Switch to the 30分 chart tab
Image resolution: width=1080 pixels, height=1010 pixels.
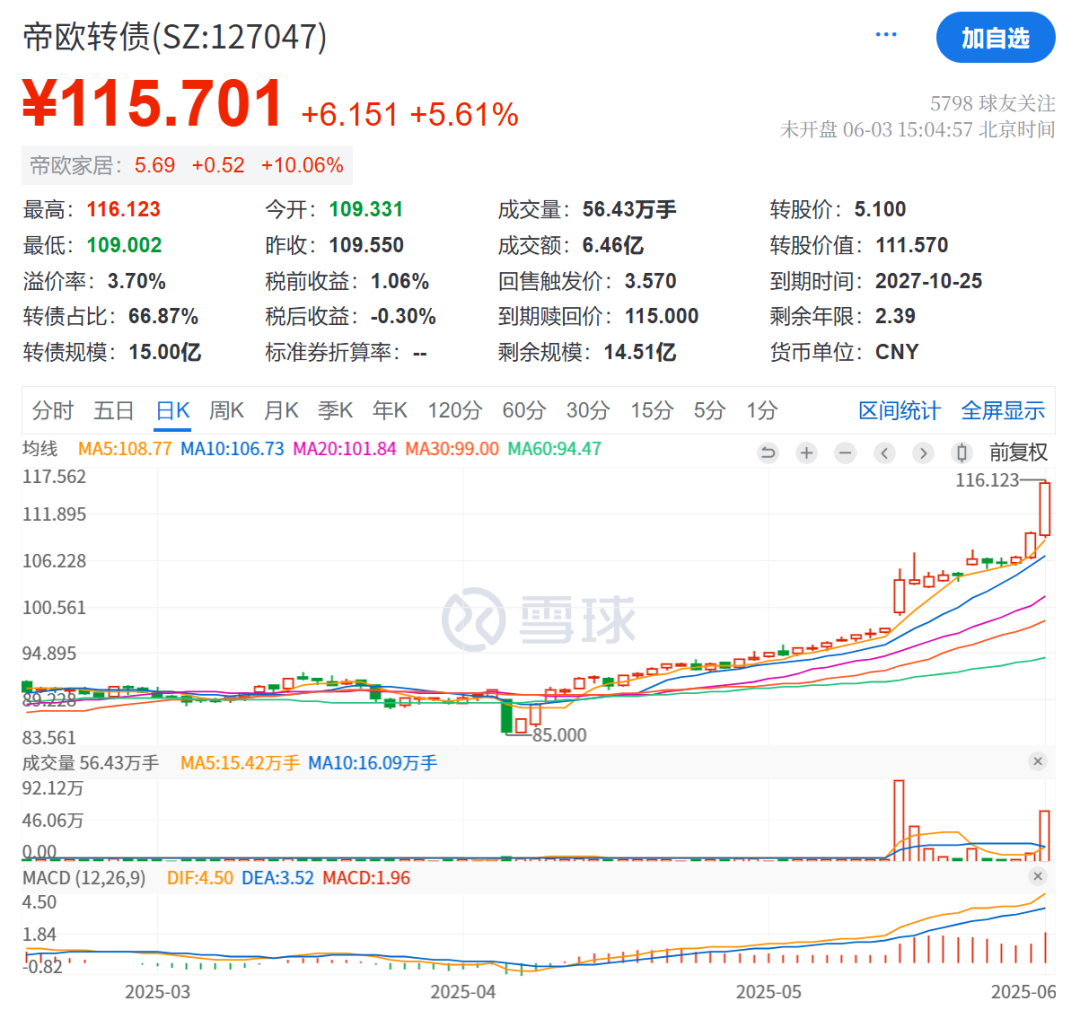pos(588,411)
